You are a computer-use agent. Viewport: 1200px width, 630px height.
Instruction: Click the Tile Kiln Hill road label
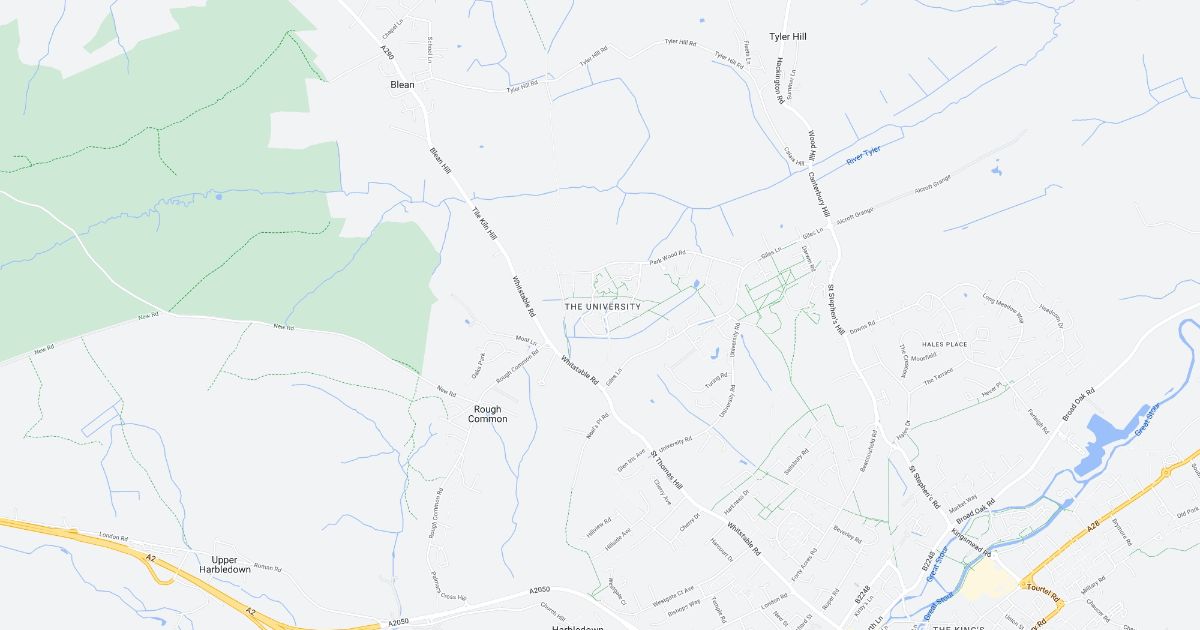[x=484, y=223]
